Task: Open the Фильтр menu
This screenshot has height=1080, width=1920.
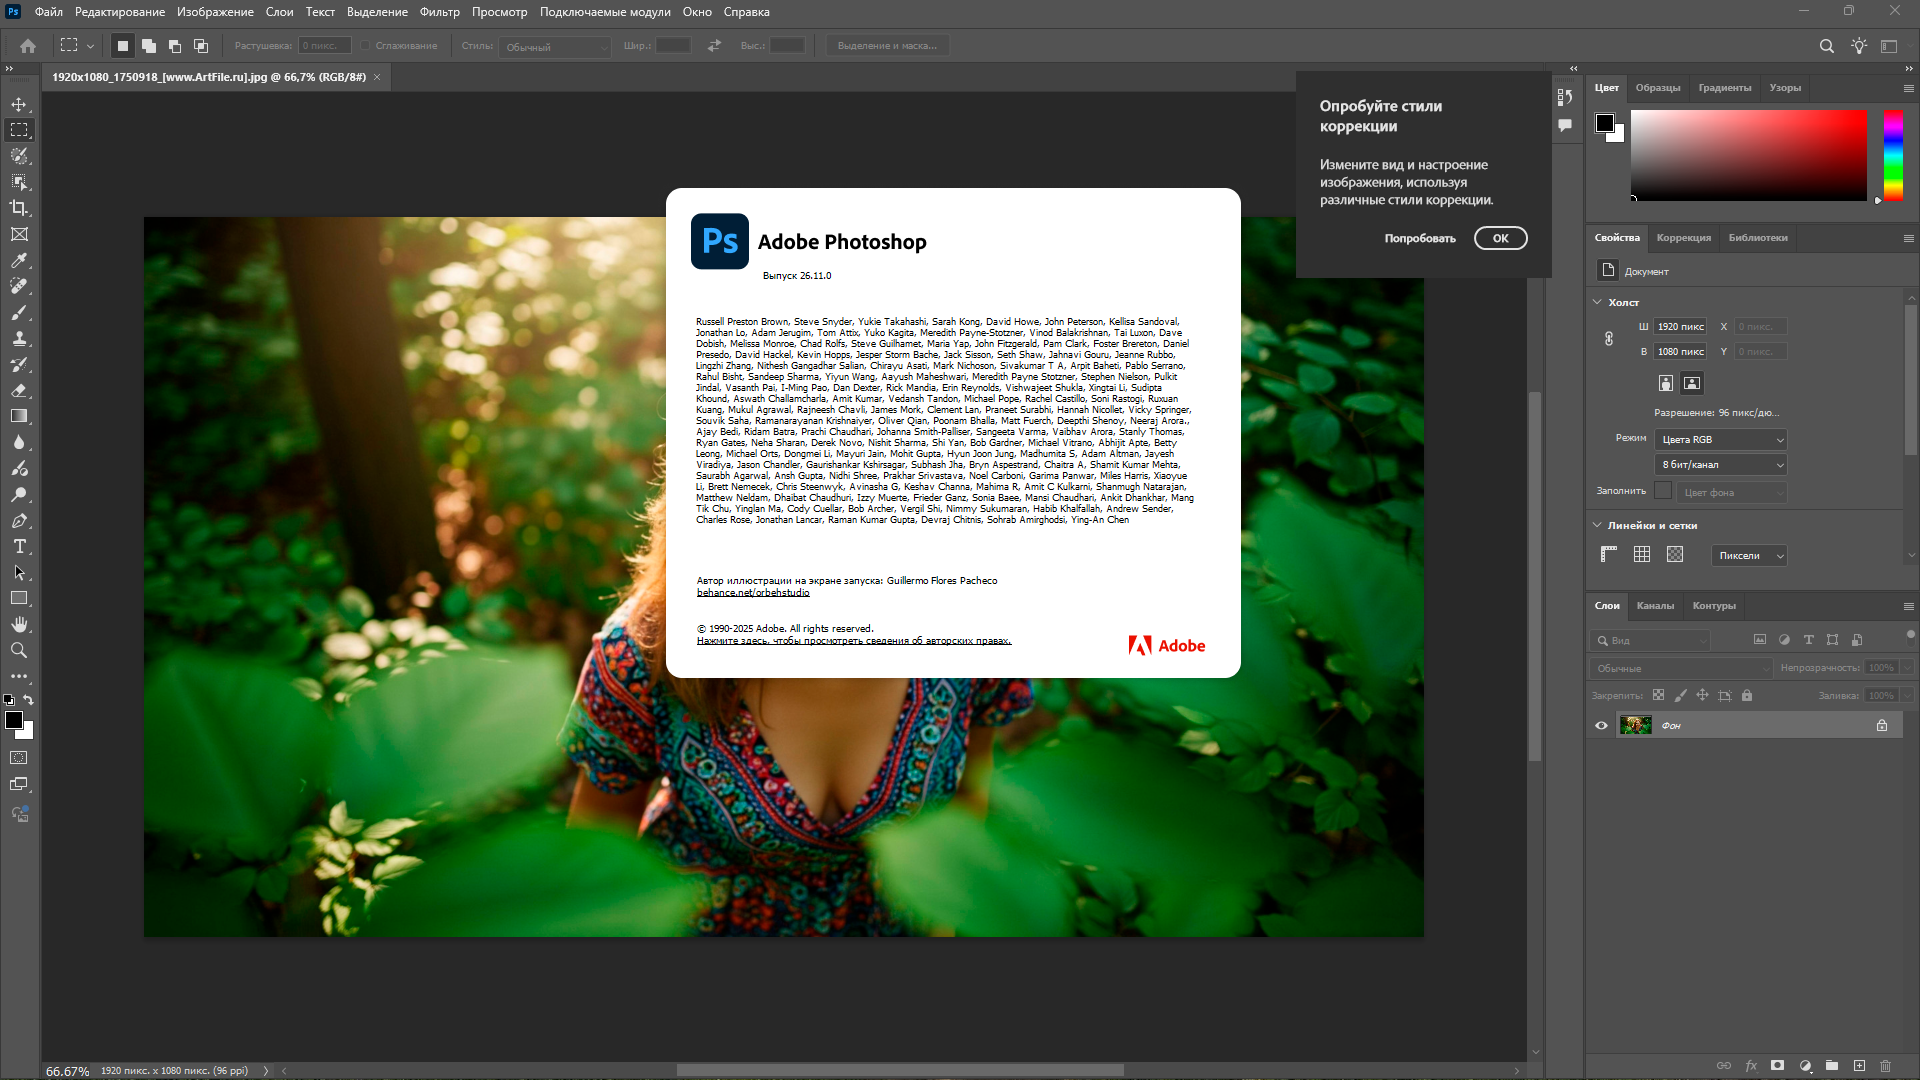Action: (x=439, y=12)
